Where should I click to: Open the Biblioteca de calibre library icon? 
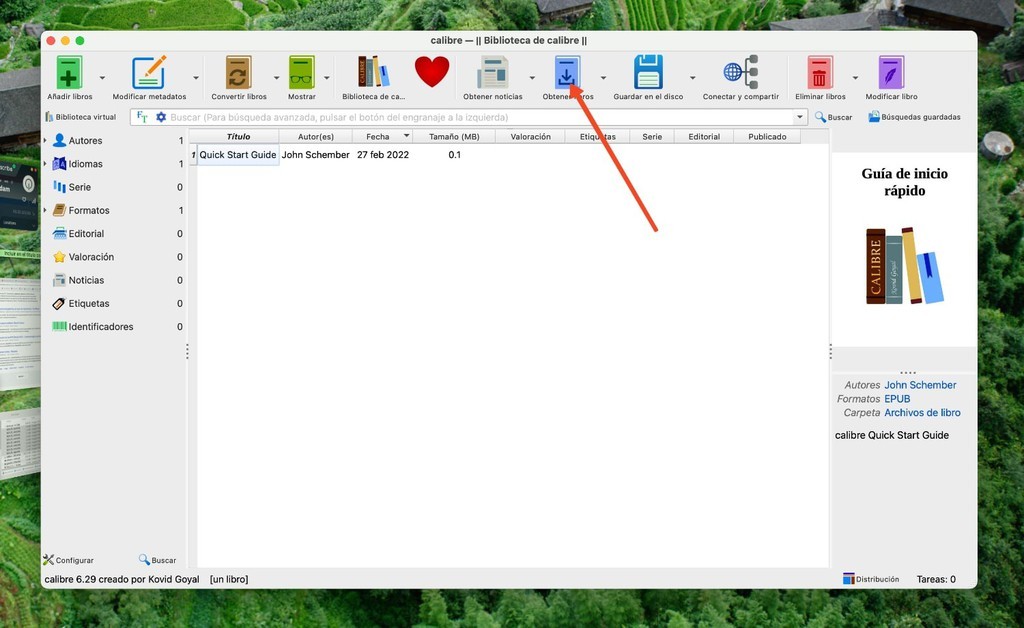tap(373, 72)
